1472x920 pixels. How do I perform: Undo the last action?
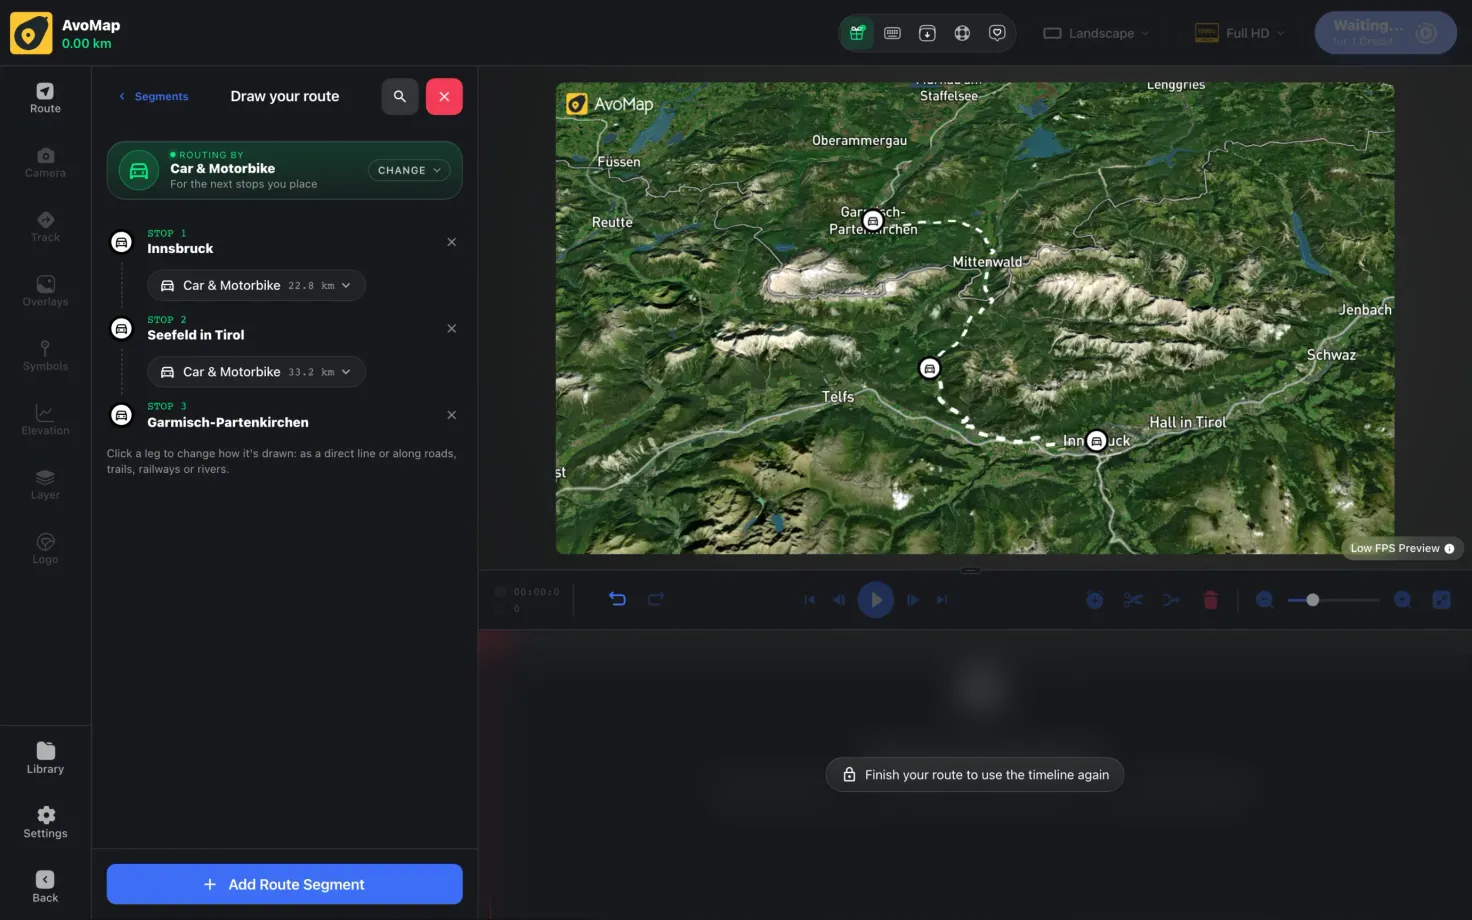[617, 599]
